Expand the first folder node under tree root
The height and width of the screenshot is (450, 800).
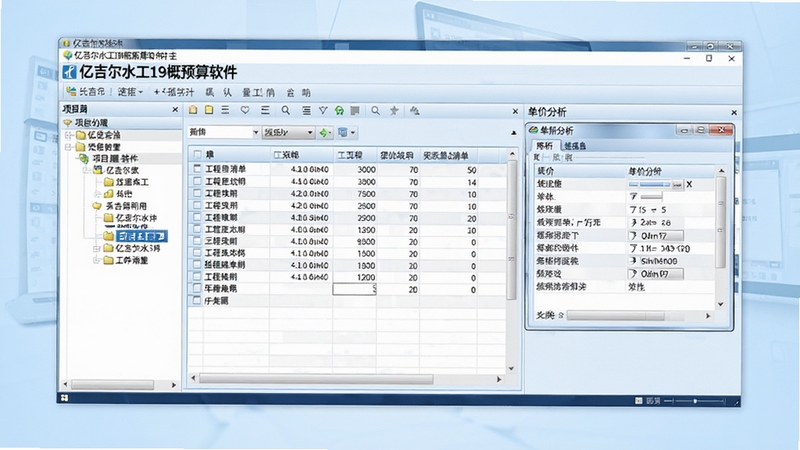(69, 135)
